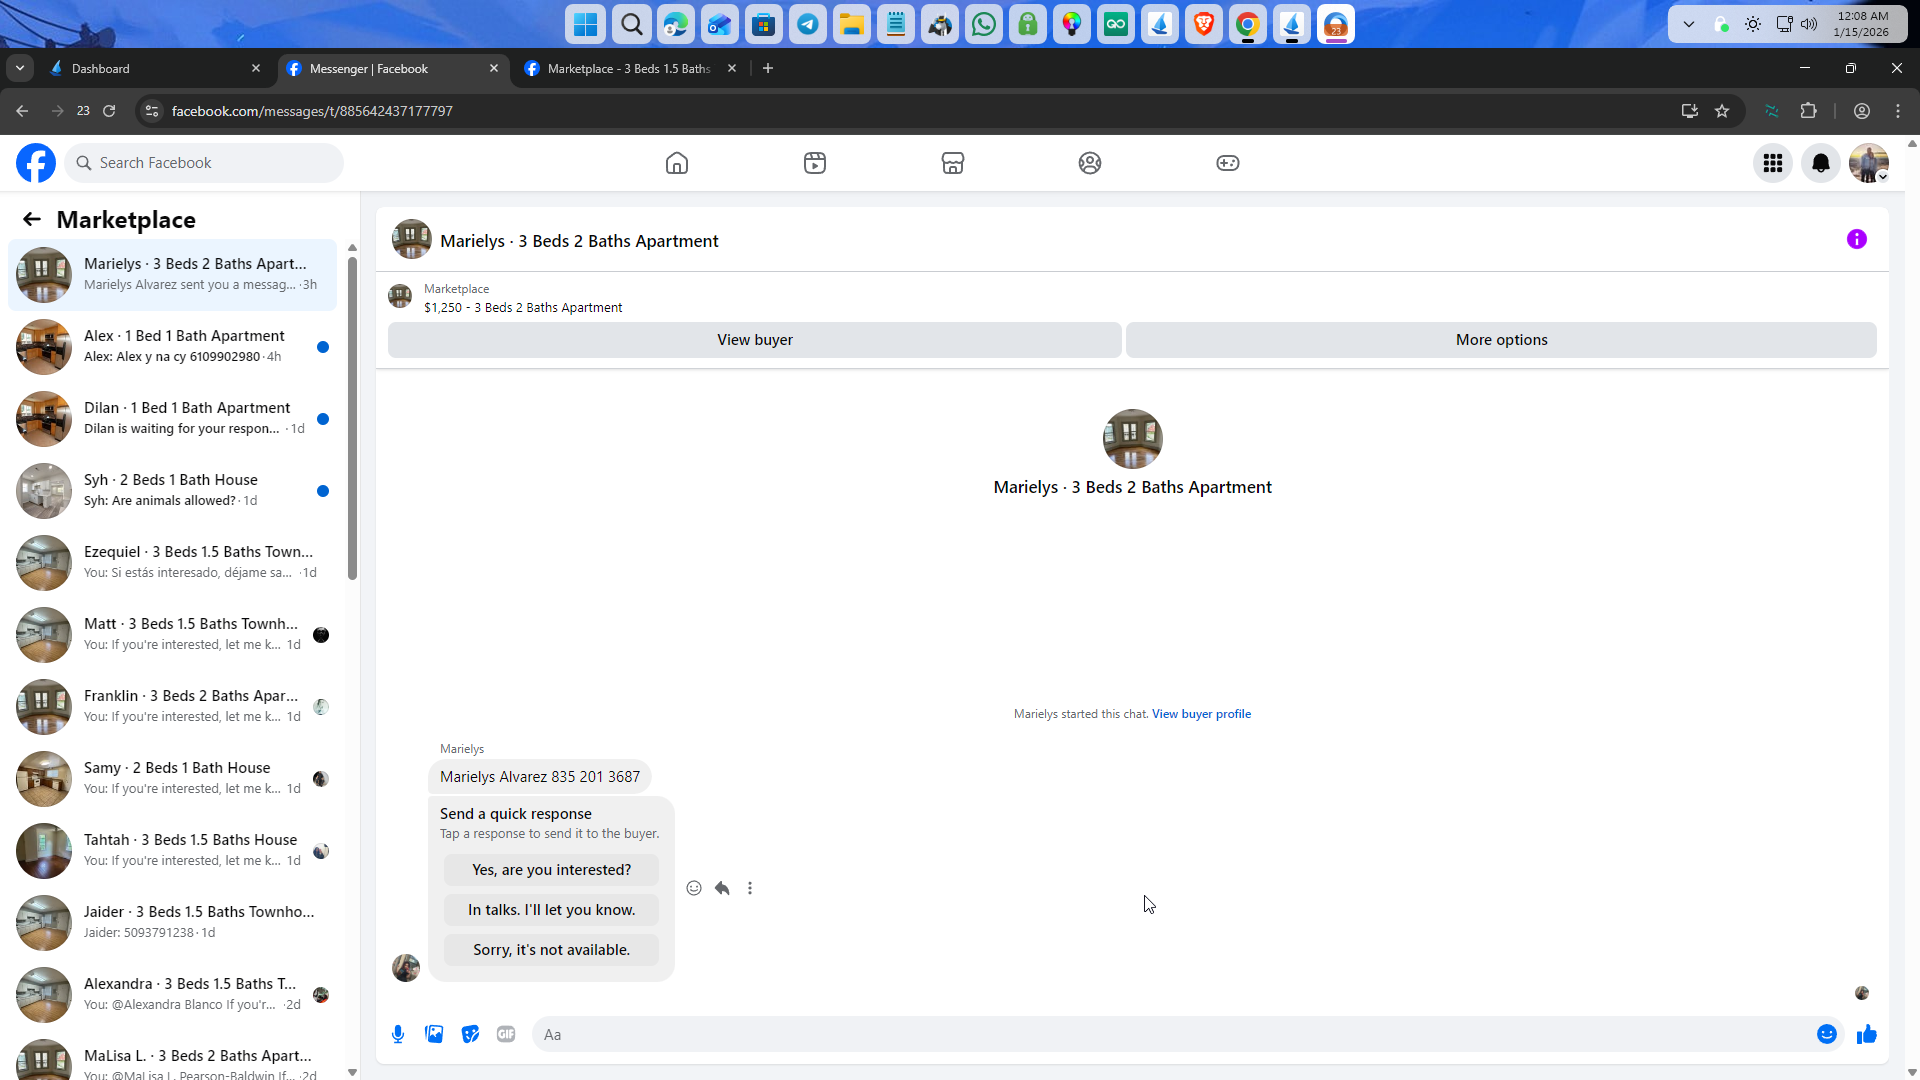The width and height of the screenshot is (1920, 1080).
Task: Open emoji picker in the message box
Action: [1826, 1034]
